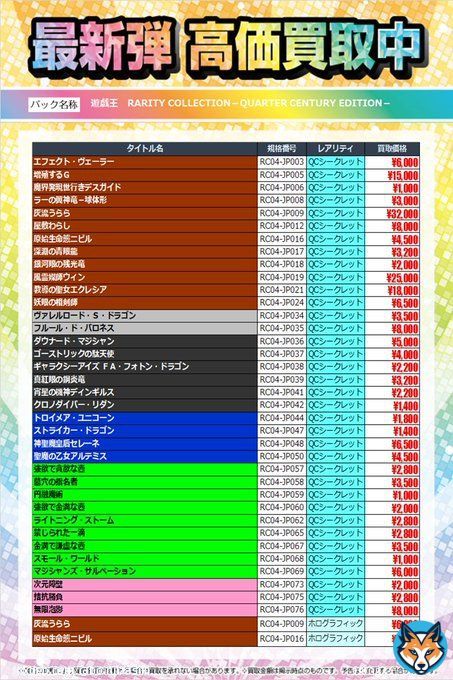
Task: Click code RC04-JP057
Action: [x=282, y=469]
